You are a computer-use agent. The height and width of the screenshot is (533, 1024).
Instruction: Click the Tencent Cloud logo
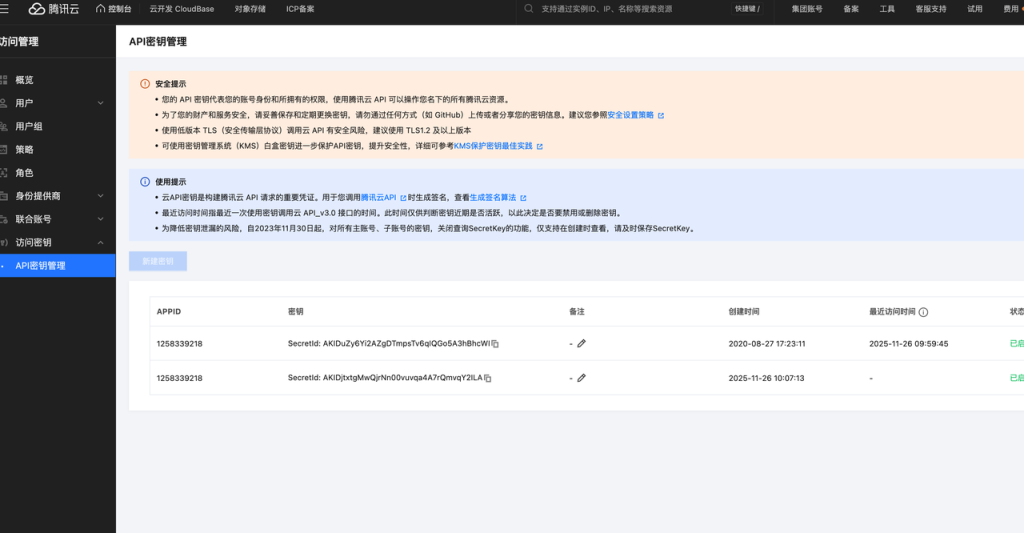point(53,9)
